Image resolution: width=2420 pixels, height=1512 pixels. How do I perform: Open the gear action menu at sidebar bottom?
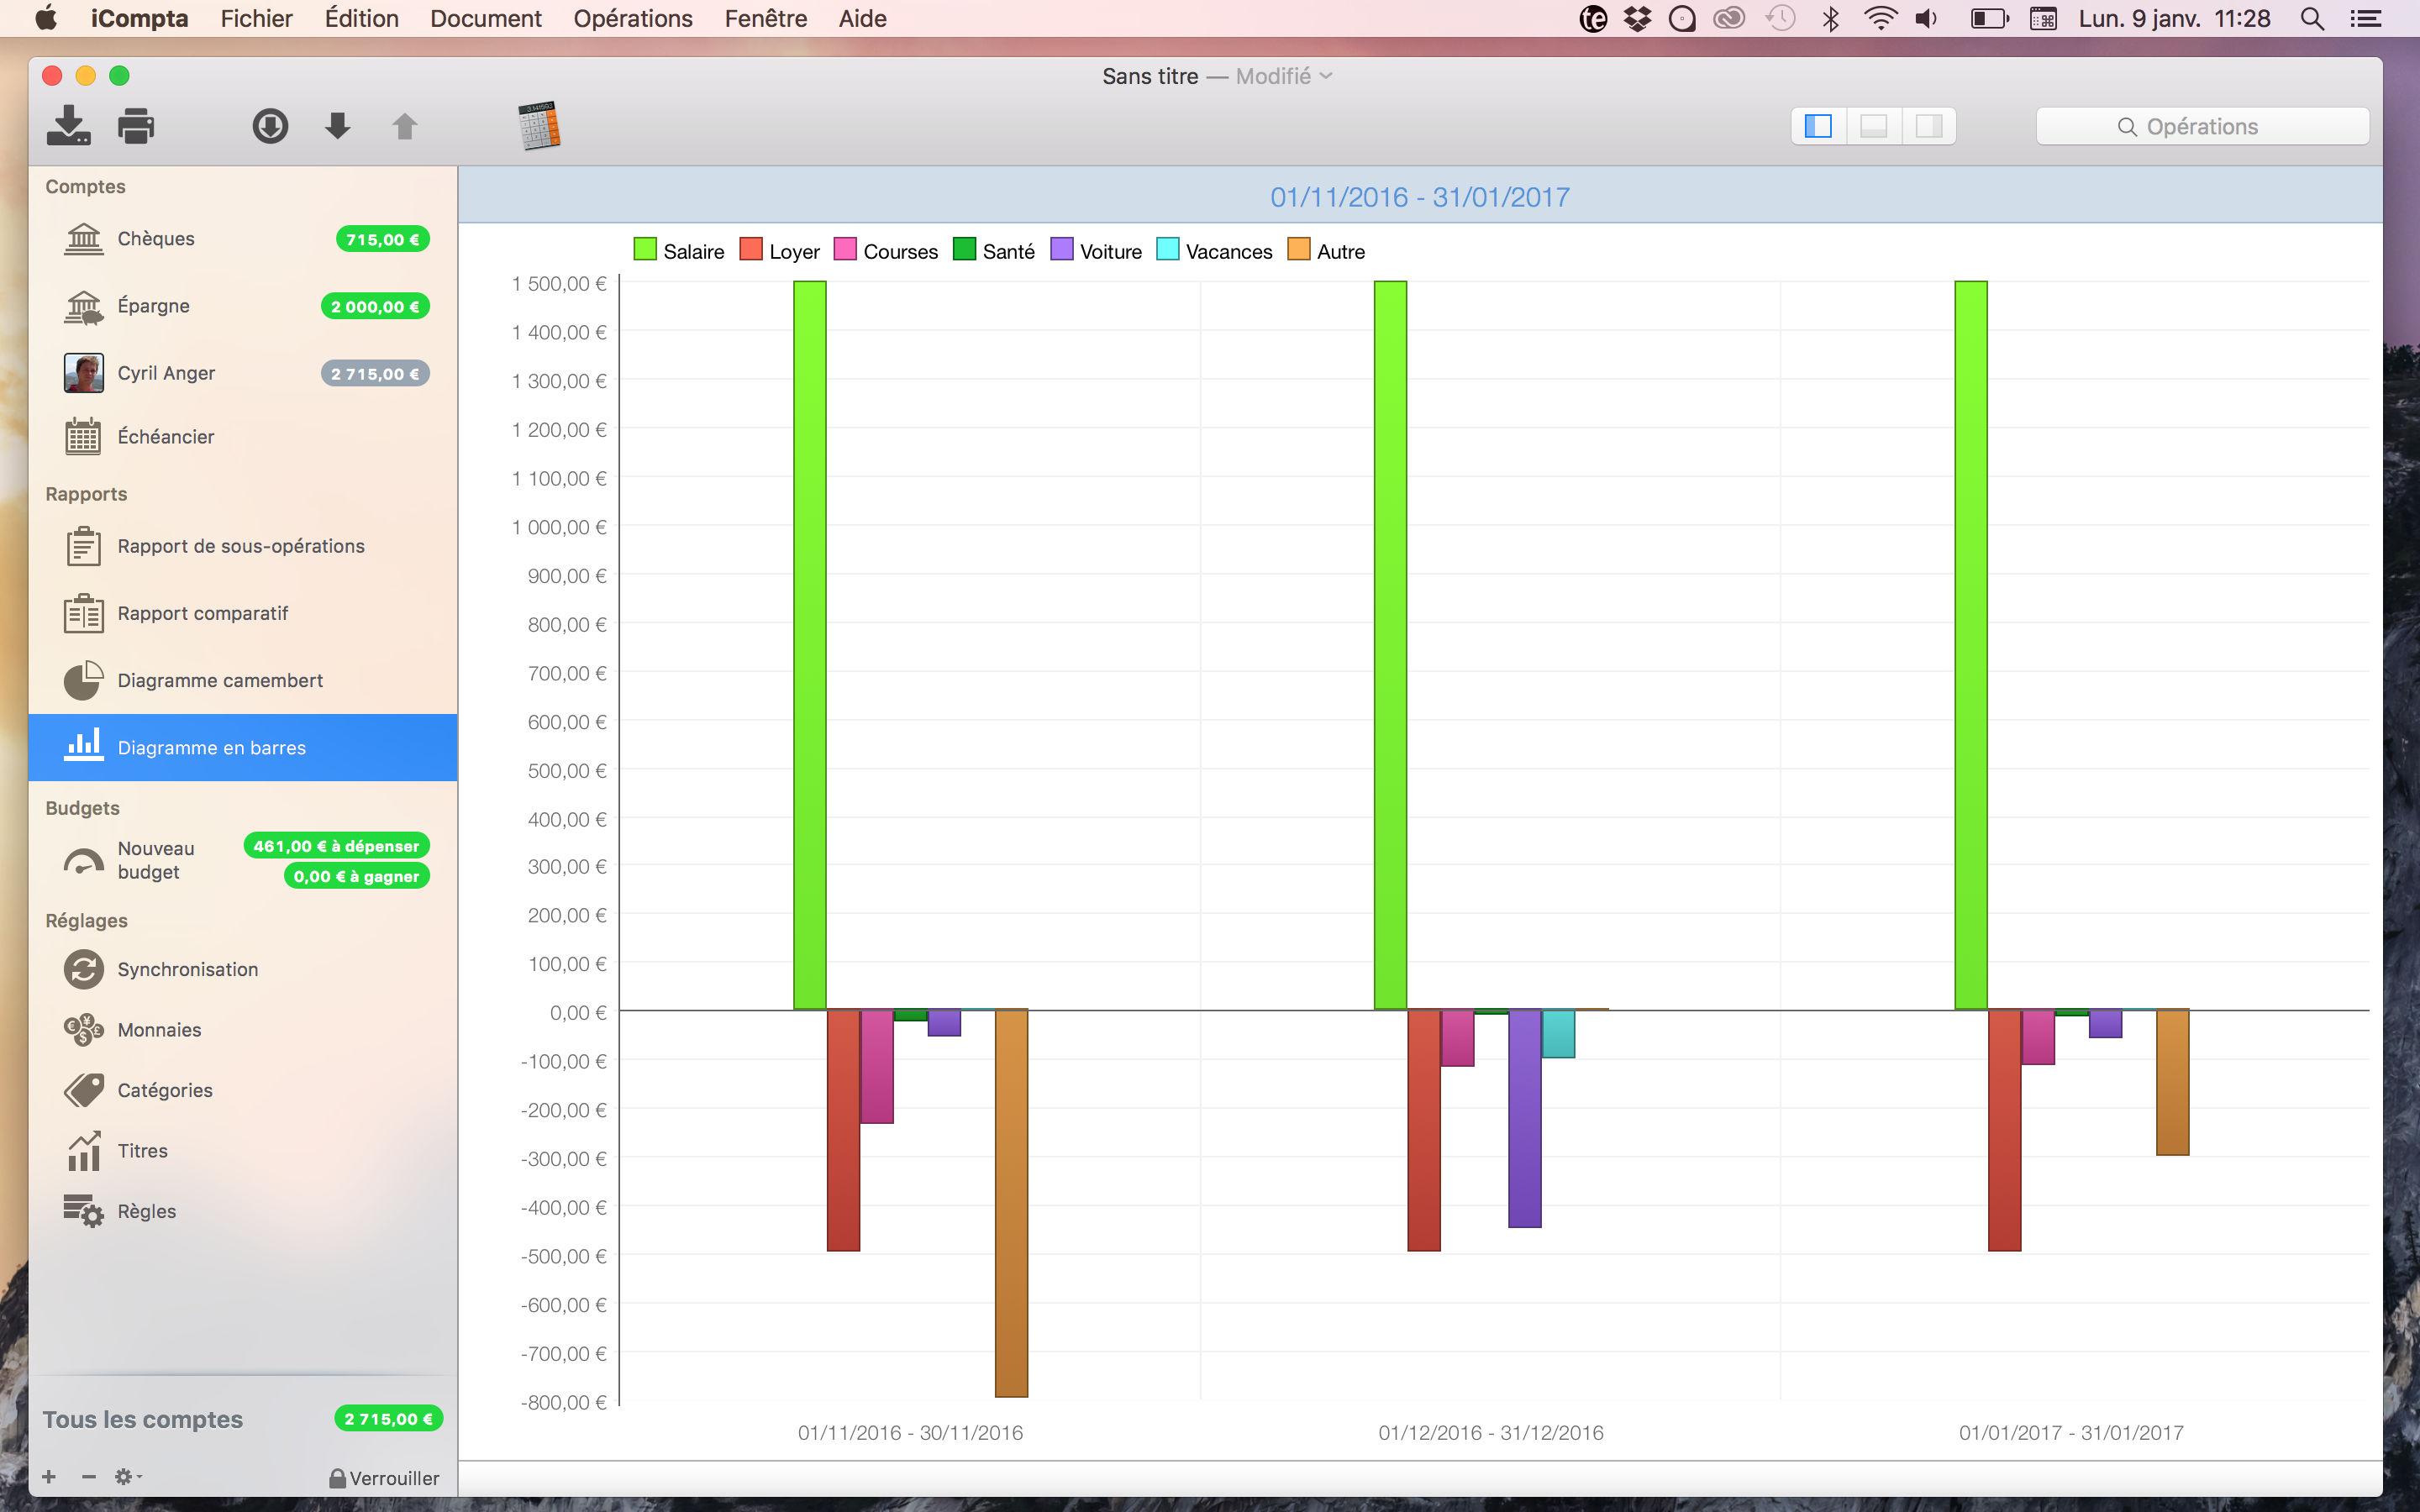click(x=127, y=1477)
